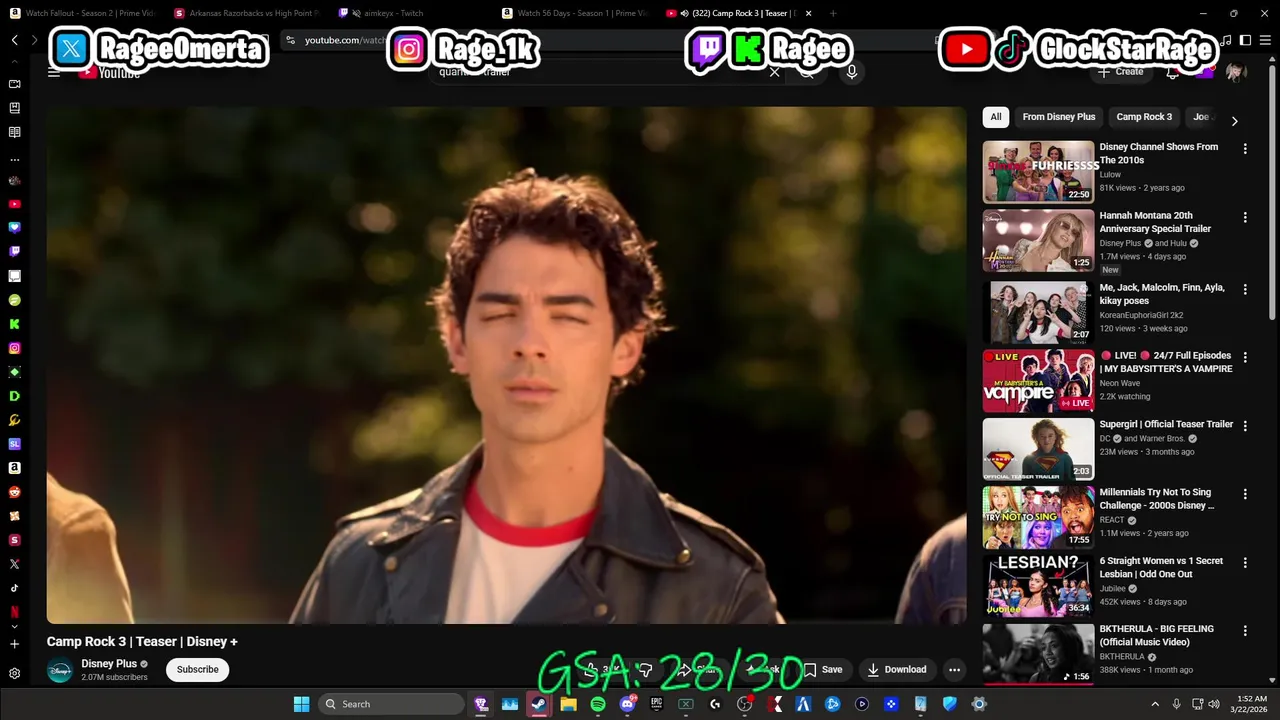Open Spotify panel in the browser sidebar

[14, 300]
